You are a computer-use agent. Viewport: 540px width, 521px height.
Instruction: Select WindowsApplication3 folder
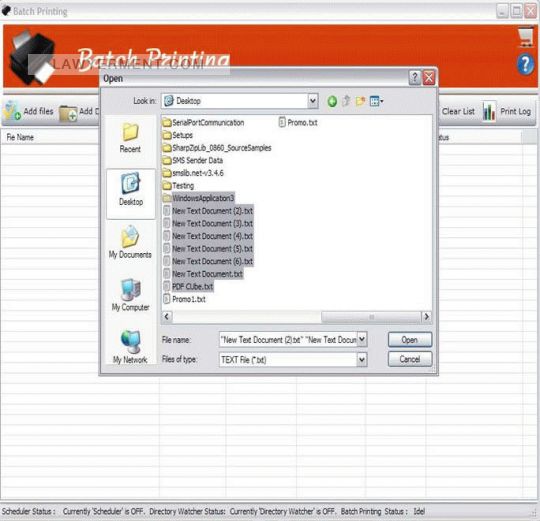click(198, 198)
